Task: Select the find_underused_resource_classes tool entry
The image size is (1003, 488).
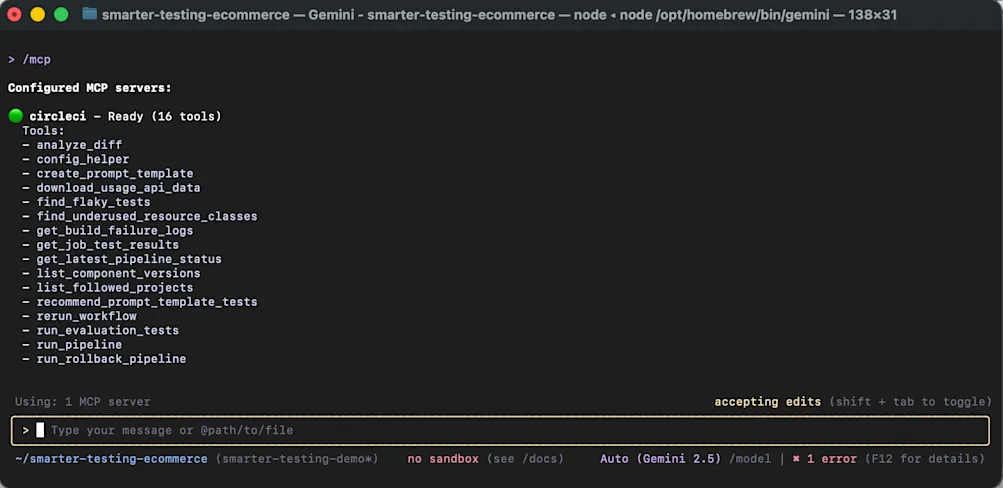Action: coord(147,216)
